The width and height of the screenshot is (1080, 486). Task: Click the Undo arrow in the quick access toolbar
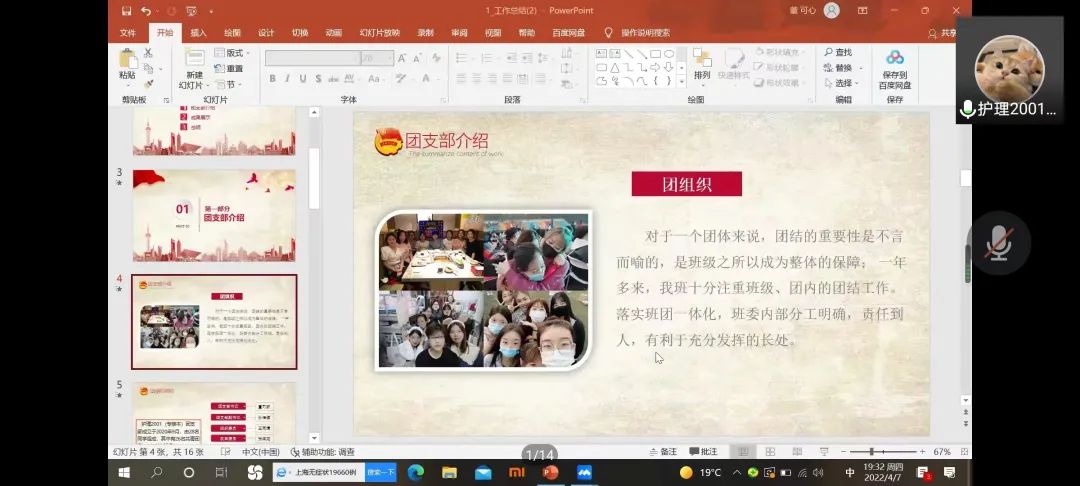pyautogui.click(x=146, y=11)
